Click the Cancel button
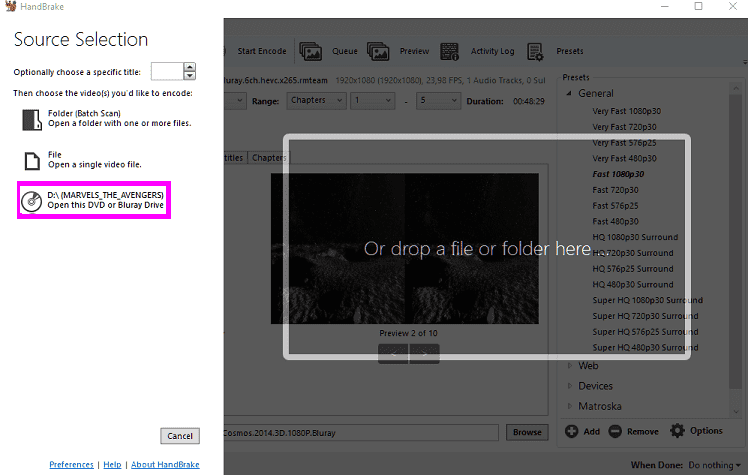The width and height of the screenshot is (748, 475). coord(180,436)
